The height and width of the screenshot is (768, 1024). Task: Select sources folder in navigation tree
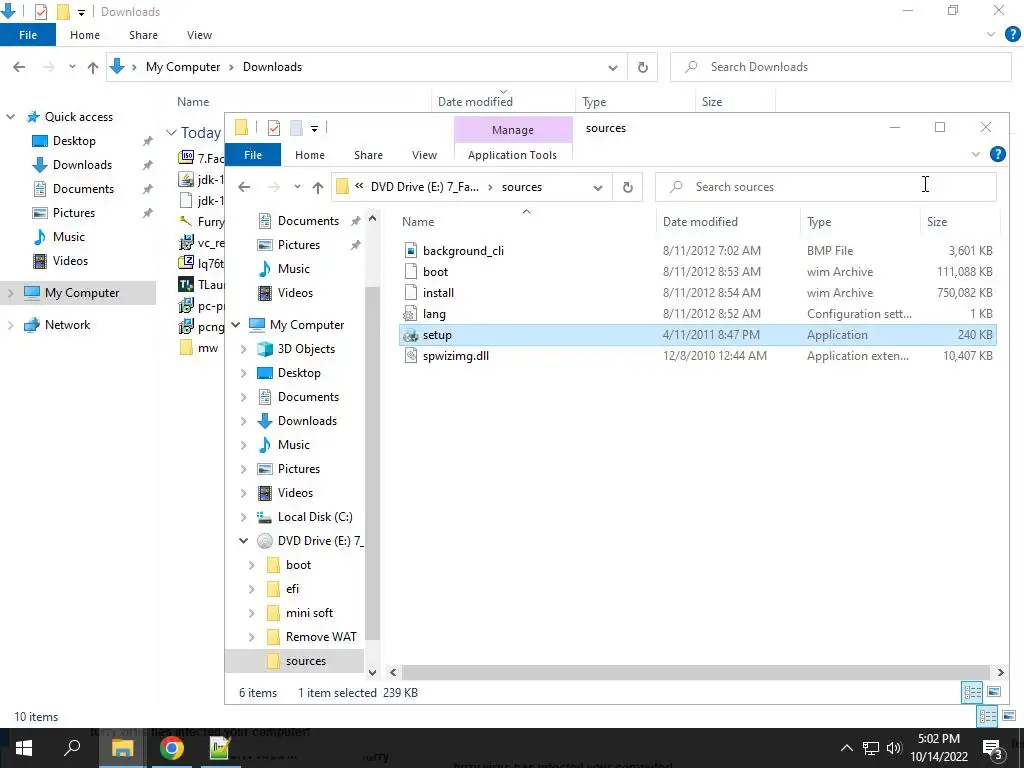(306, 661)
